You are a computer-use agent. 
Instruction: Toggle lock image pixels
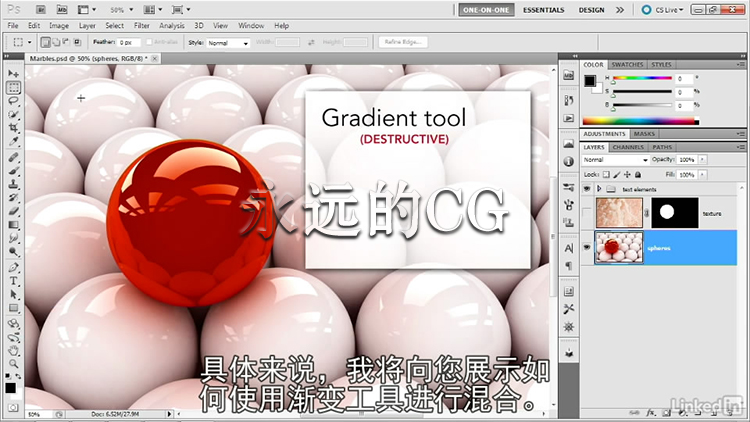tap(617, 175)
